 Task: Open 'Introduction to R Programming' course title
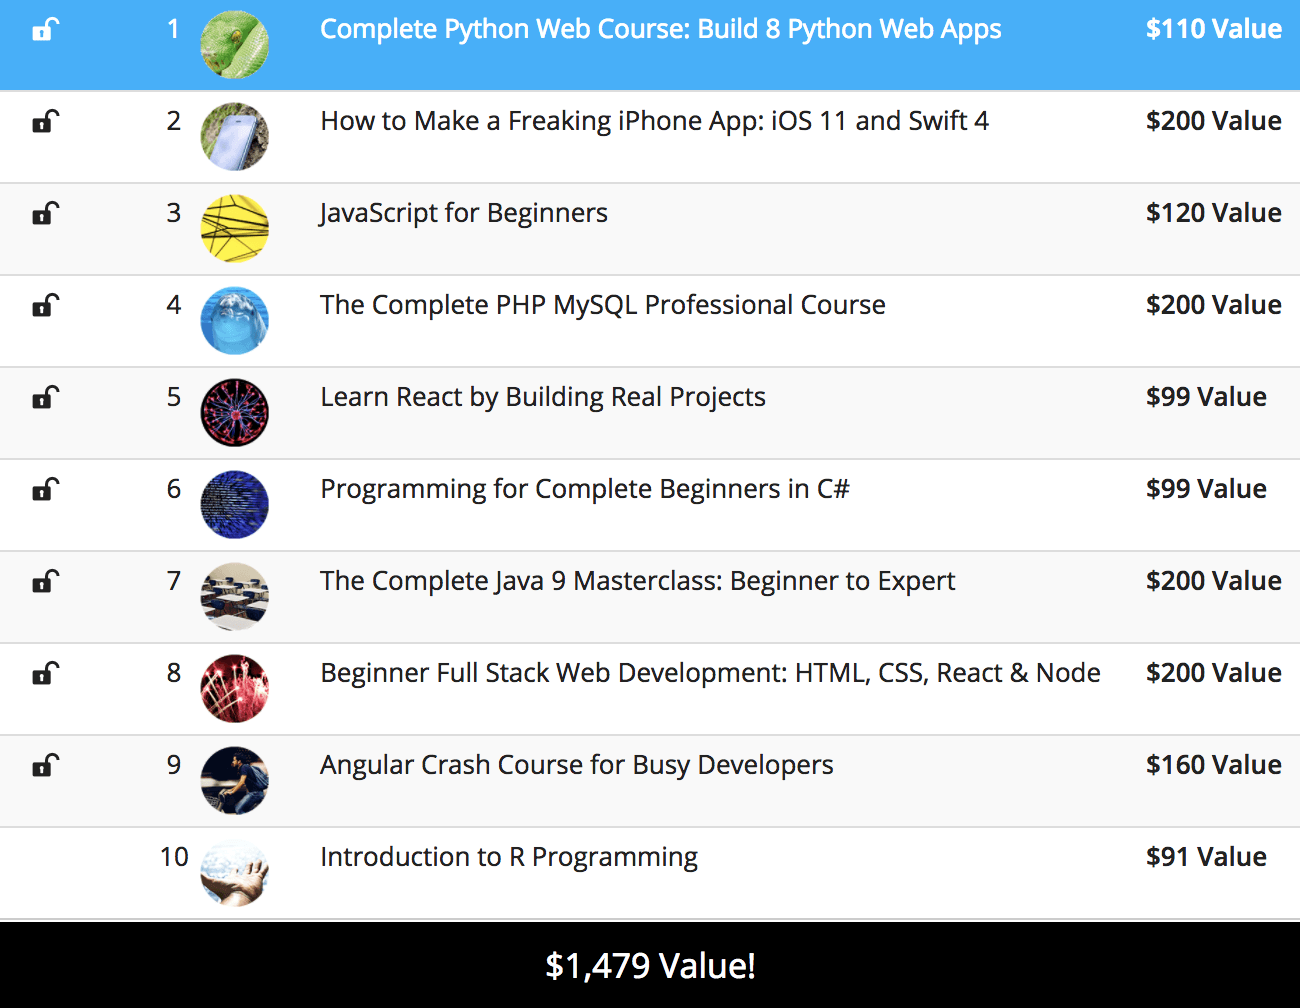pyautogui.click(x=508, y=857)
